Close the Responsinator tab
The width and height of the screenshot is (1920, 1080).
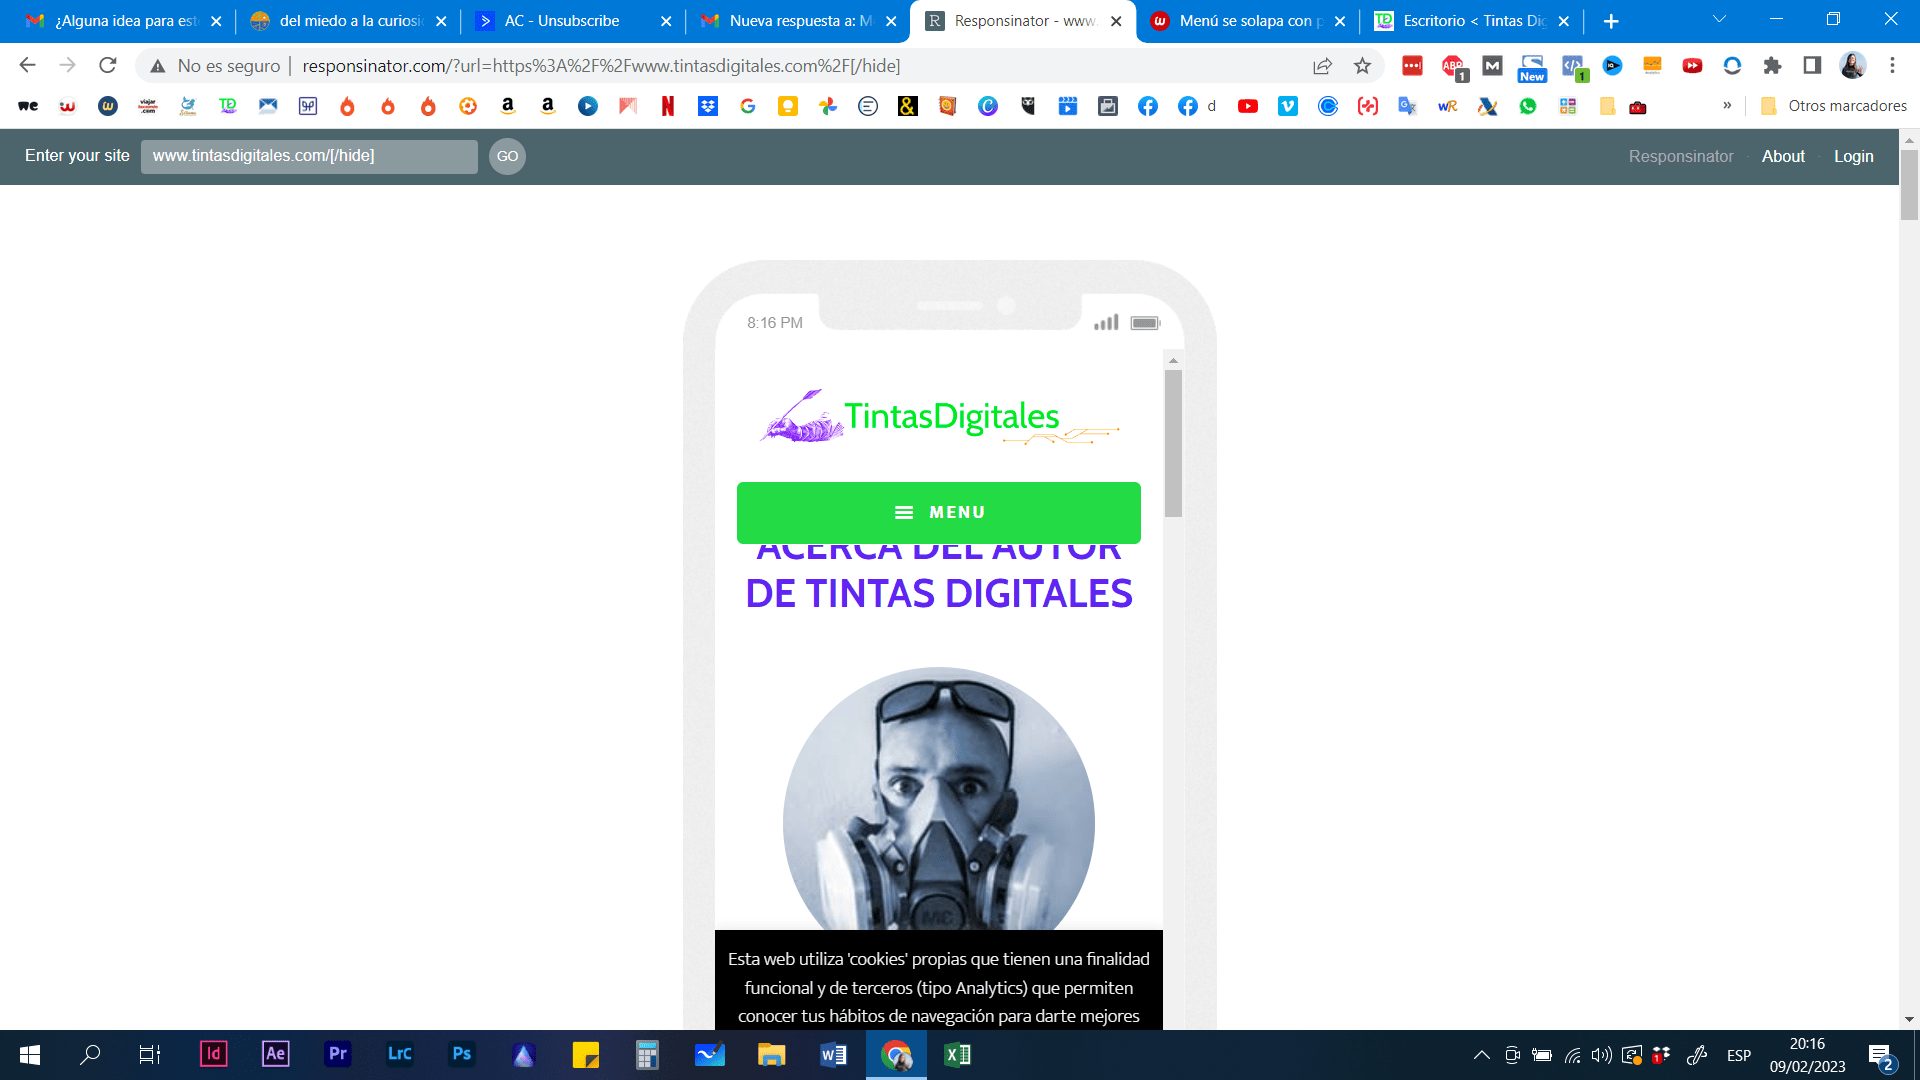(1116, 21)
